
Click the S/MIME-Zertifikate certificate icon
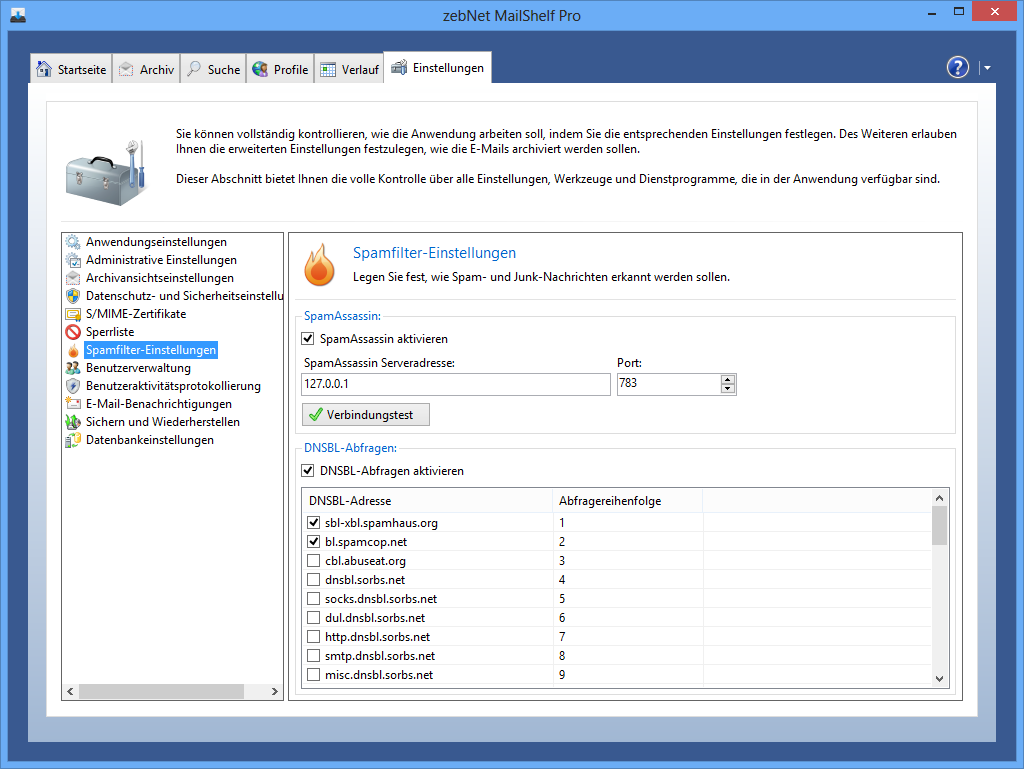pos(73,314)
